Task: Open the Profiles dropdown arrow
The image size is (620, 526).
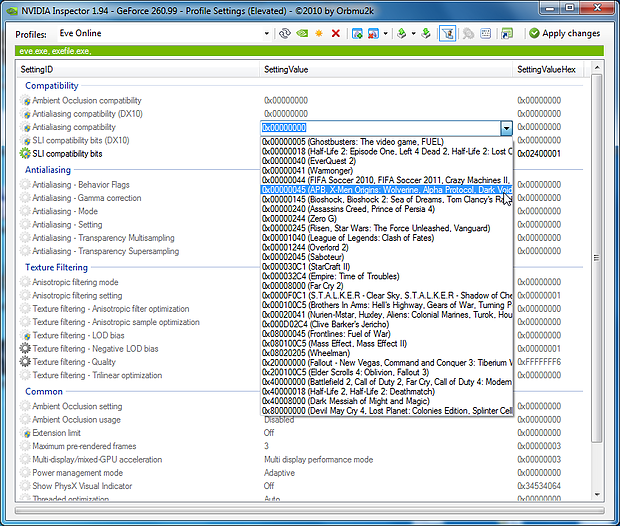Action: 267,34
